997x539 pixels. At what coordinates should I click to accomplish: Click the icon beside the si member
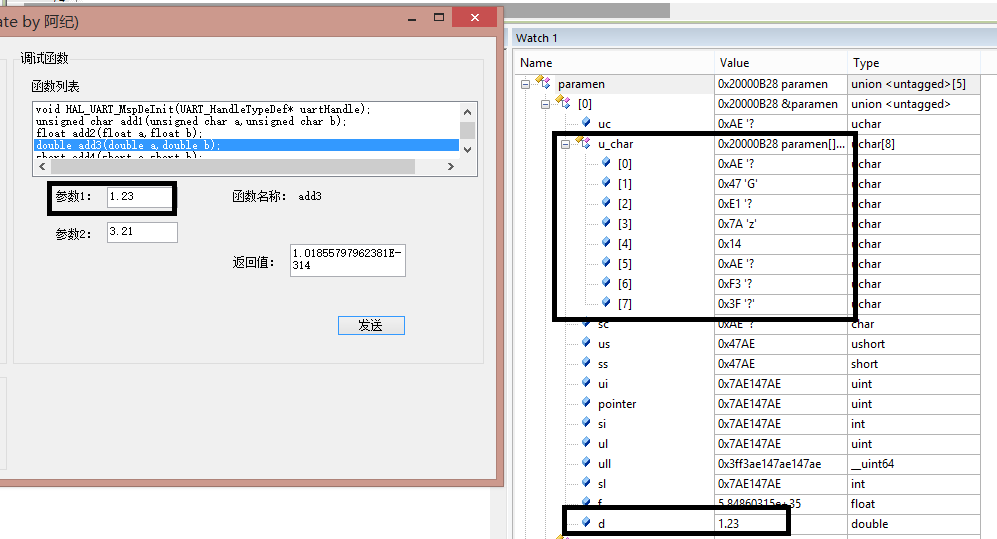[x=586, y=424]
